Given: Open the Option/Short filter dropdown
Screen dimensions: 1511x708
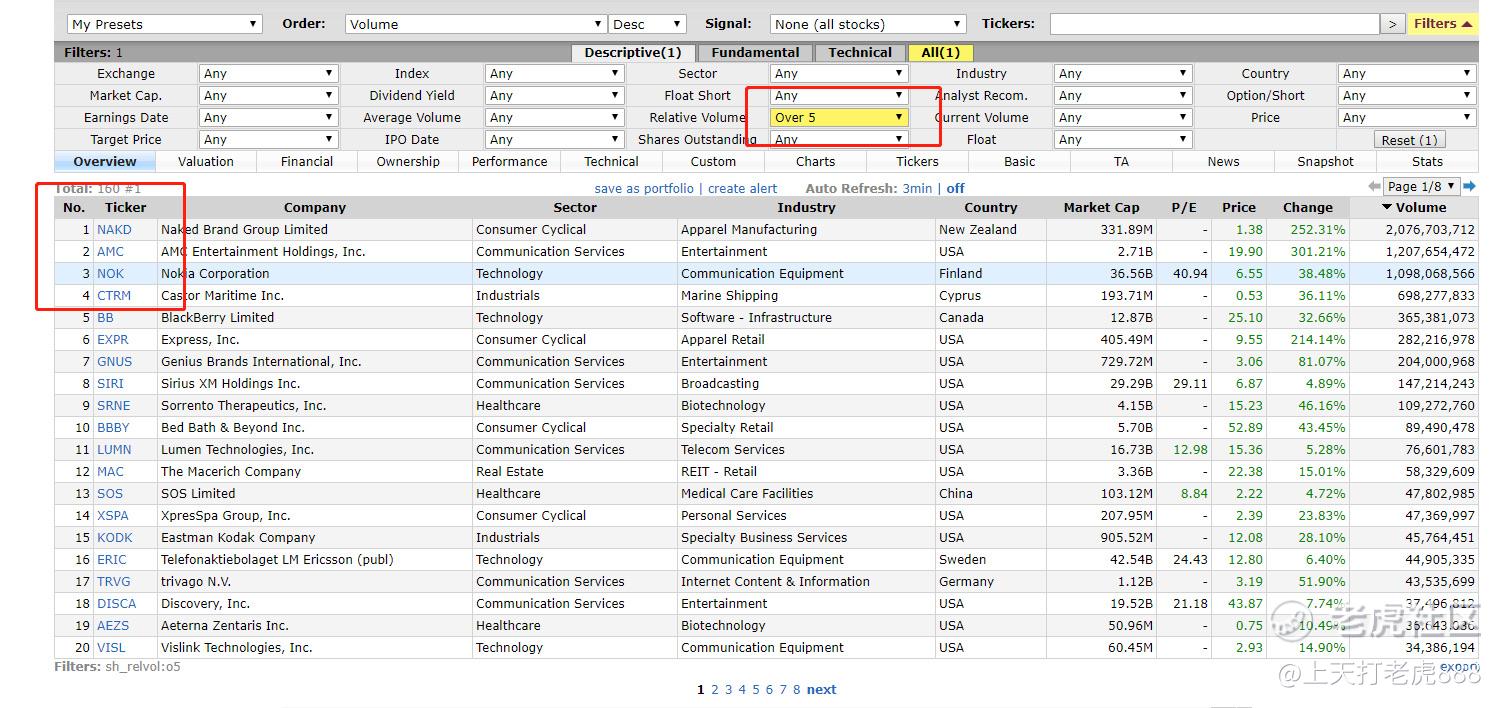Looking at the screenshot, I should click(1407, 95).
